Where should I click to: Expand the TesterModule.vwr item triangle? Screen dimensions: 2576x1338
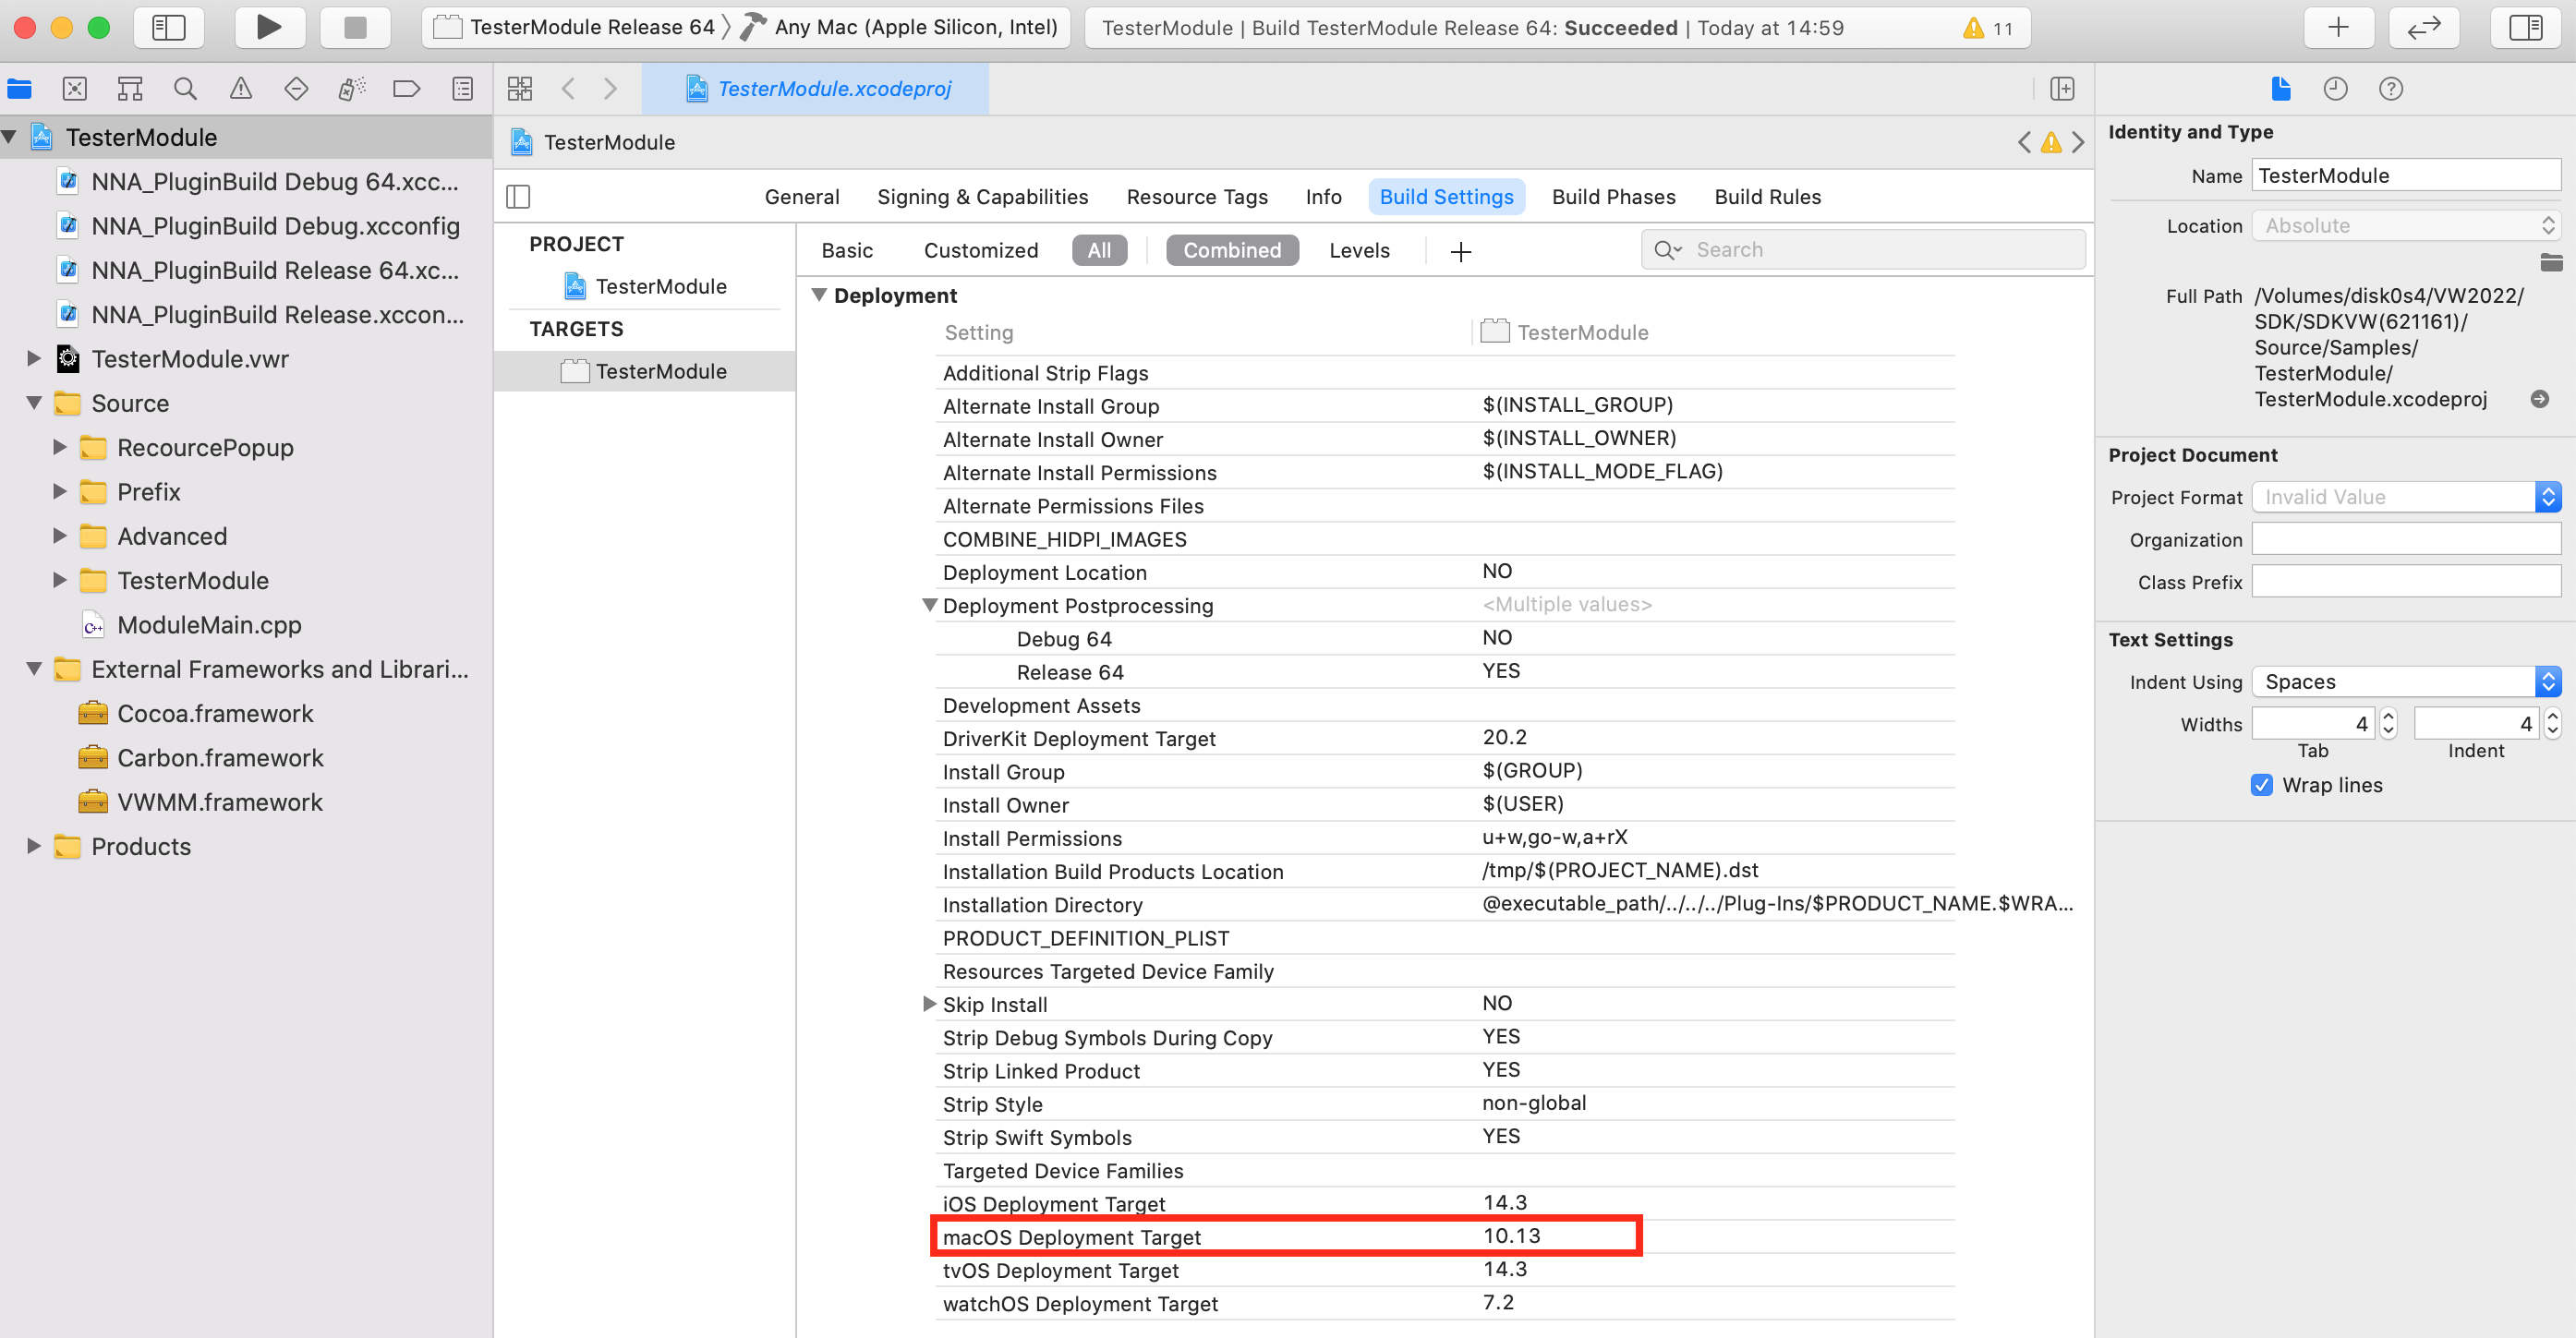34,358
